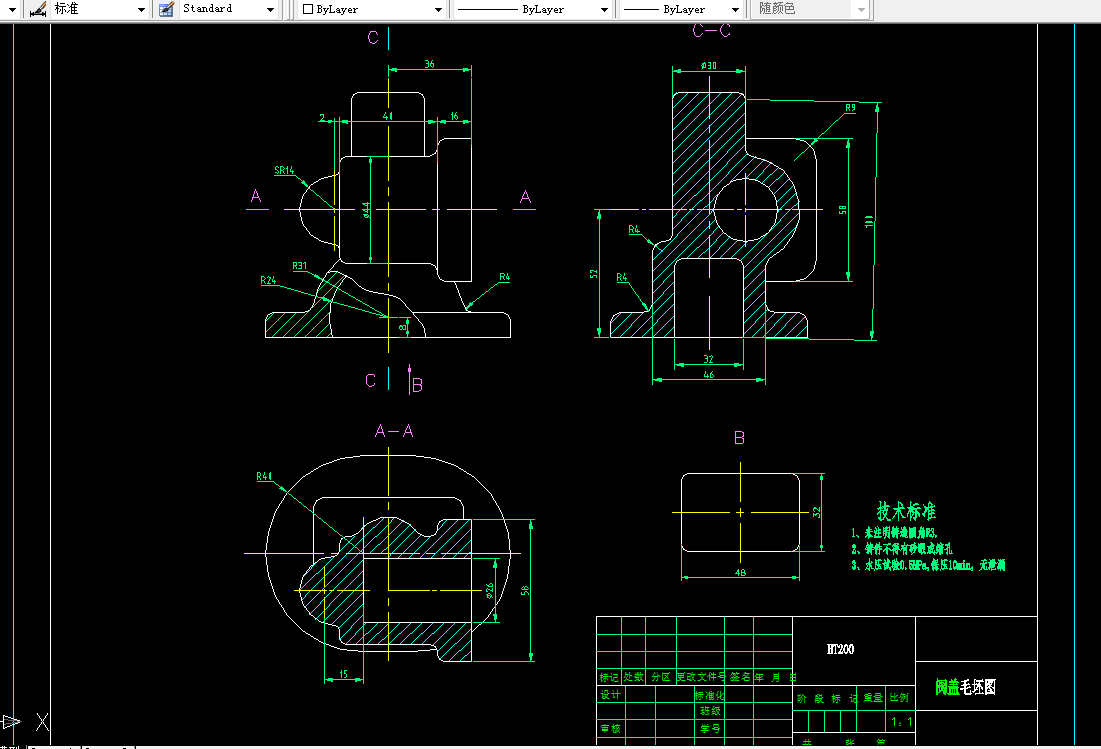Screen dimensions: 1101x749
Task: Select the 分区 title block cell
Action: pyautogui.click(x=660, y=677)
